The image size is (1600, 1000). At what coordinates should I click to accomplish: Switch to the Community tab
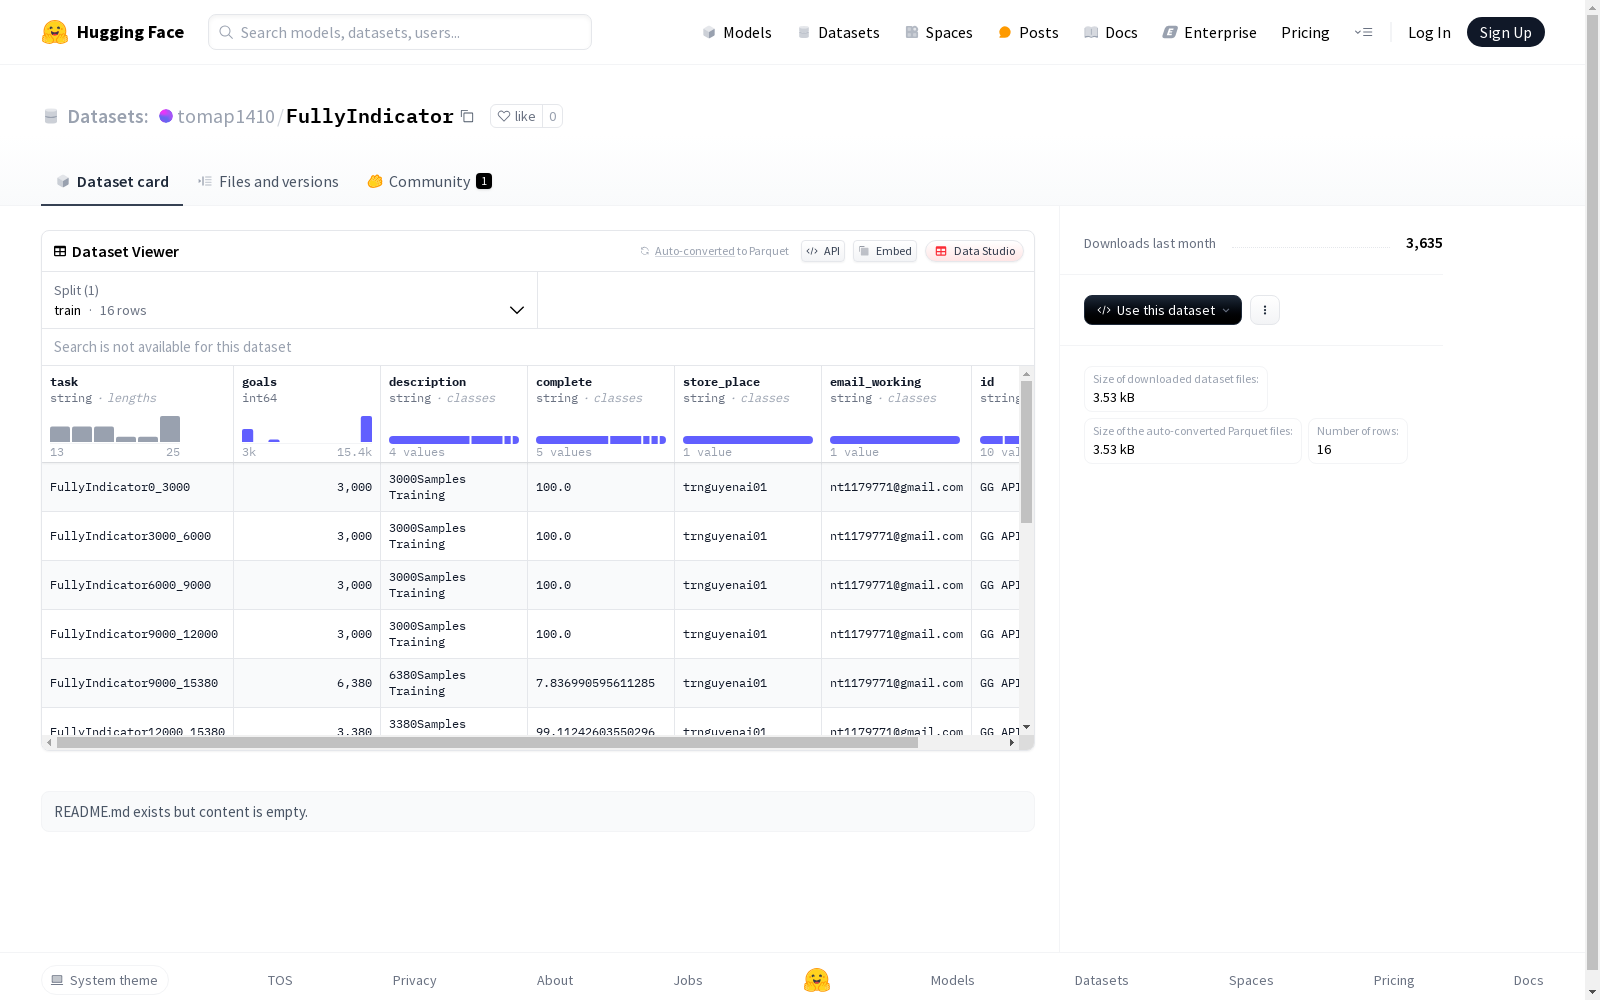[x=430, y=181]
